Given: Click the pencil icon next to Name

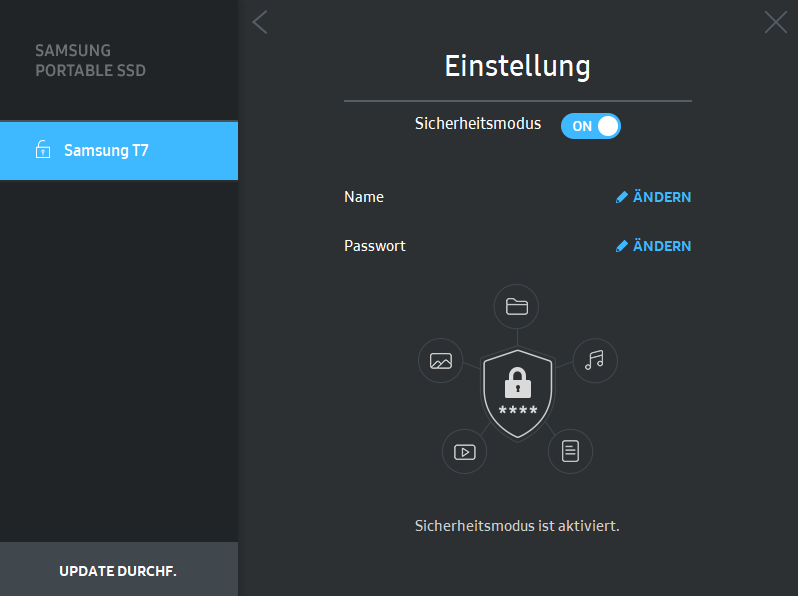Looking at the screenshot, I should (x=622, y=198).
